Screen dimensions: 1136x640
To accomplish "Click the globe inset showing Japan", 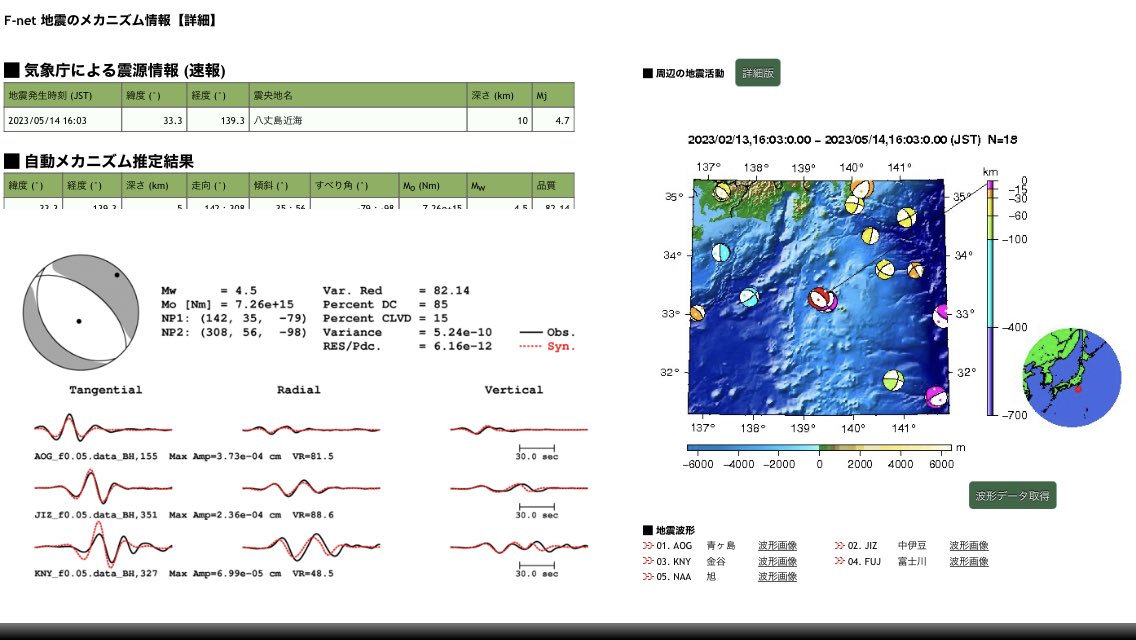I will tap(1072, 377).
